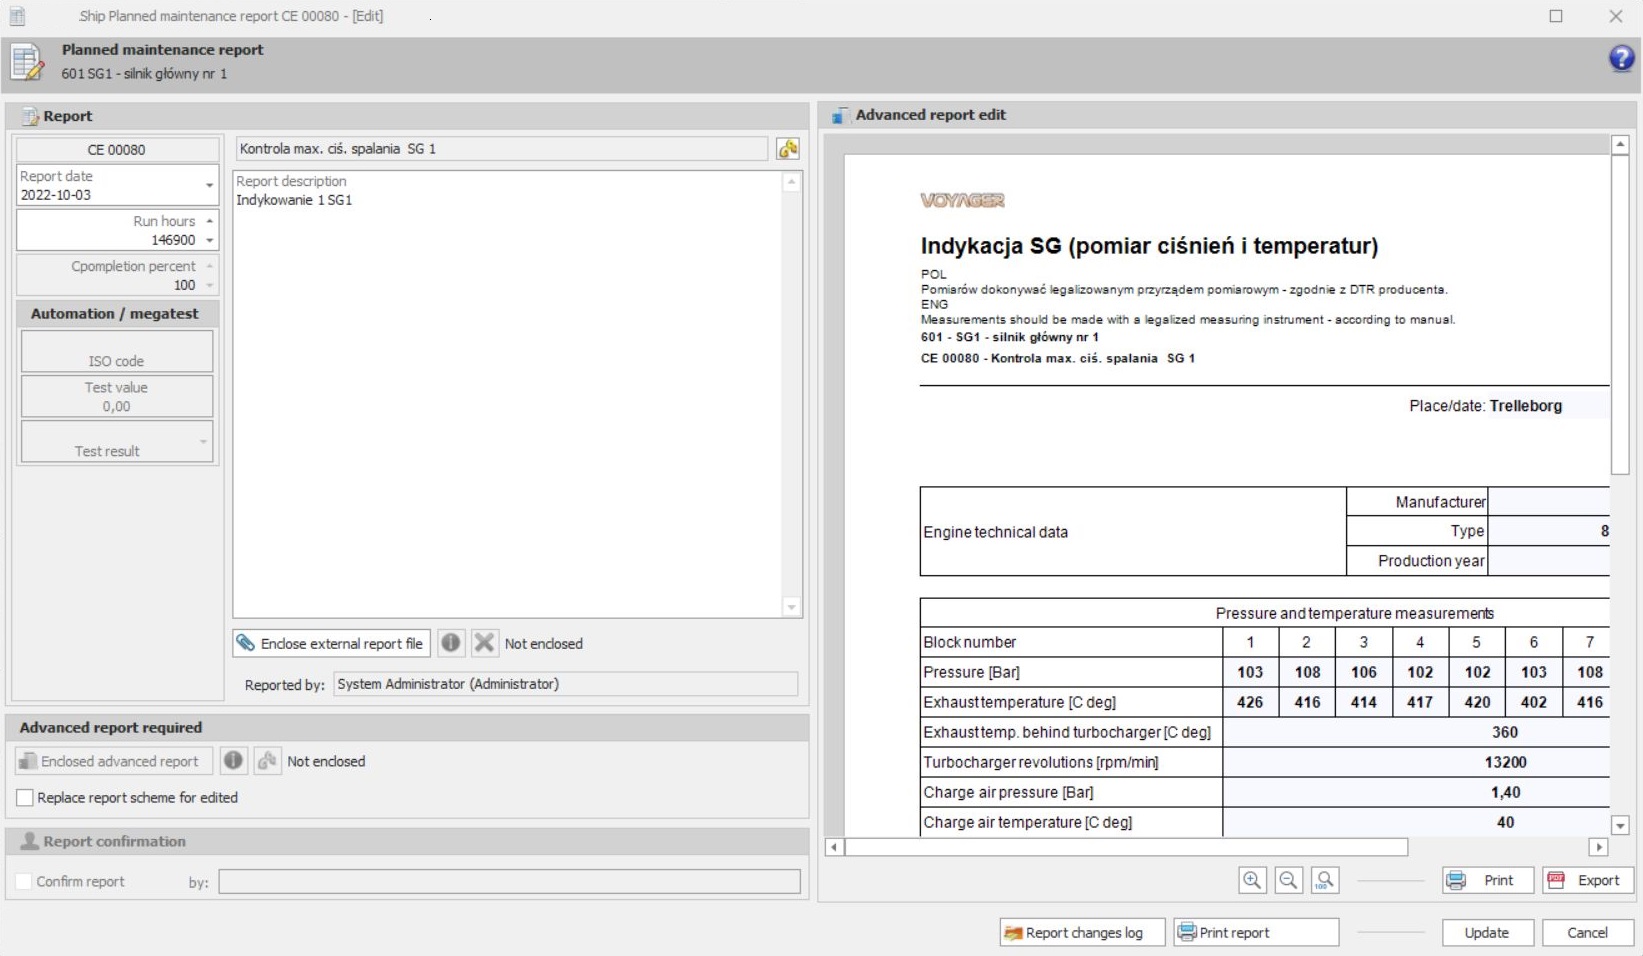Maximize the window
Image resolution: width=1643 pixels, height=956 pixels.
(x=1556, y=16)
